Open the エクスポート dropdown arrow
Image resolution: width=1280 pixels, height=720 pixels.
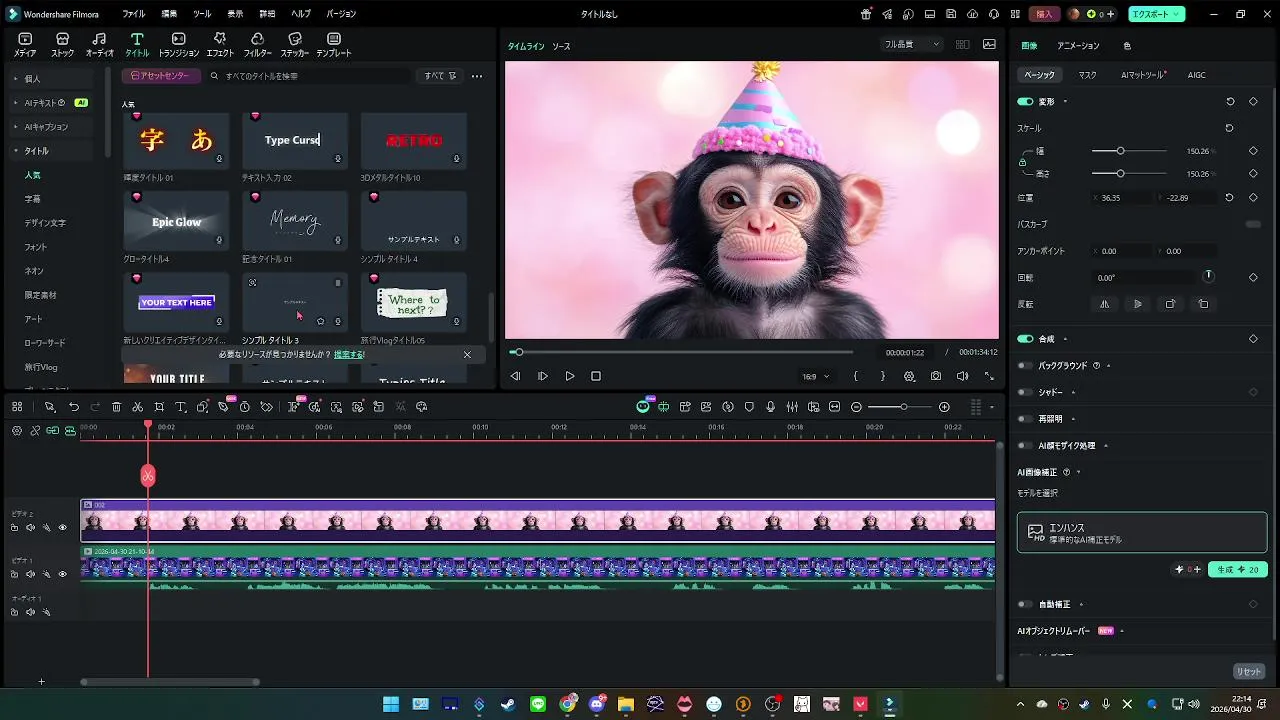pos(1176,14)
